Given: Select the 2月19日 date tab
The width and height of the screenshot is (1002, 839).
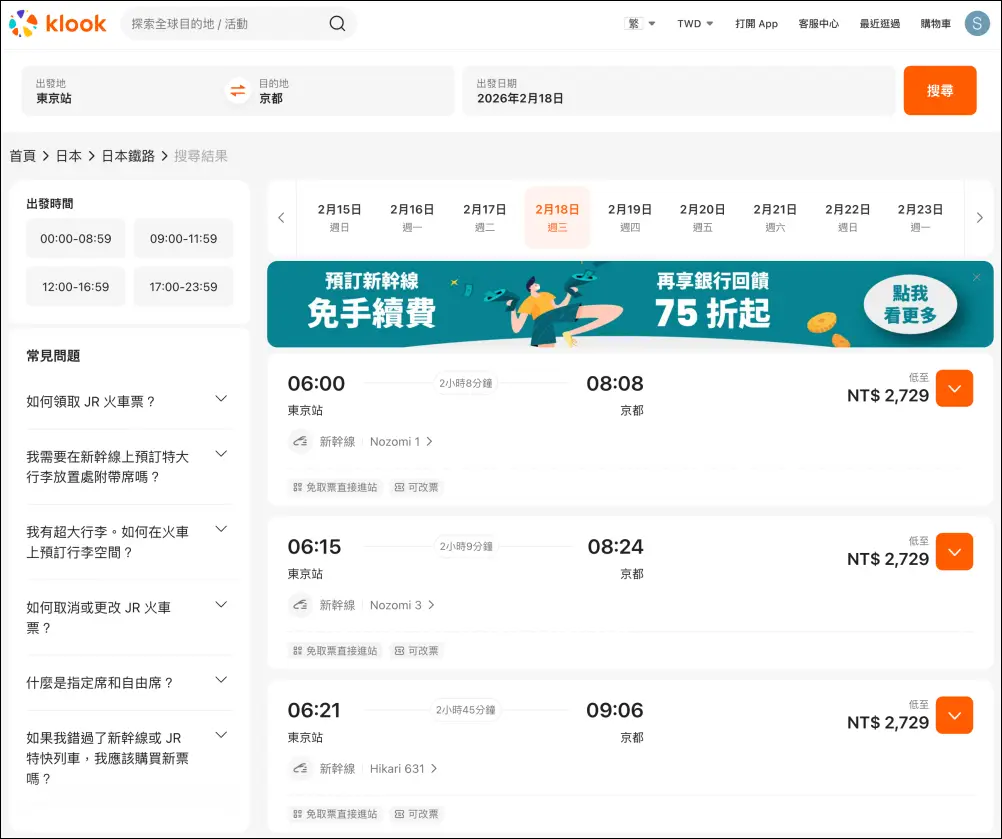Looking at the screenshot, I should pyautogui.click(x=629, y=217).
